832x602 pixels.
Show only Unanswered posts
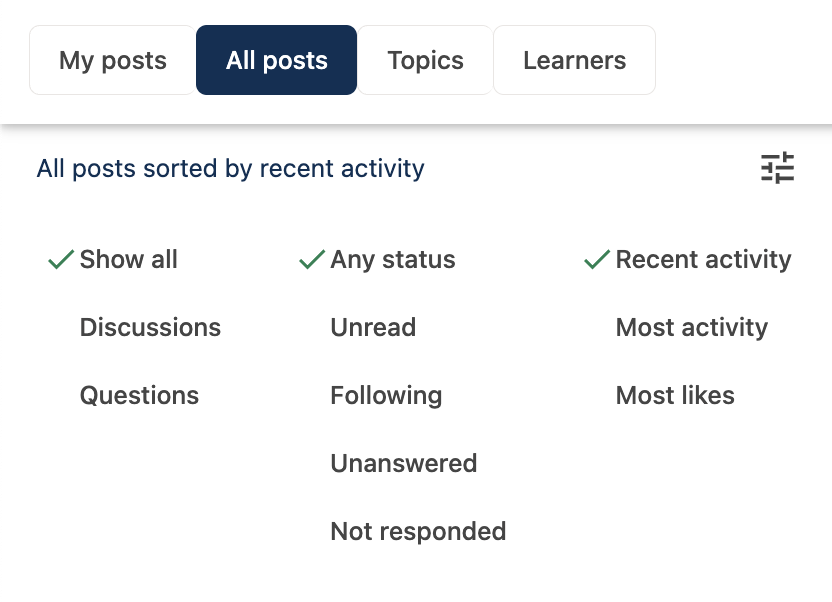click(x=403, y=464)
